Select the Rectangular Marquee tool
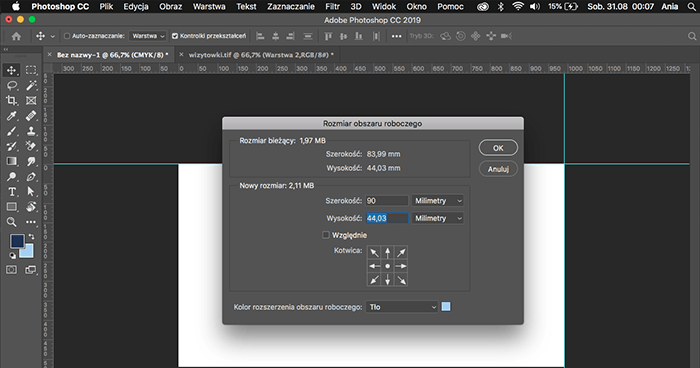 (31, 70)
